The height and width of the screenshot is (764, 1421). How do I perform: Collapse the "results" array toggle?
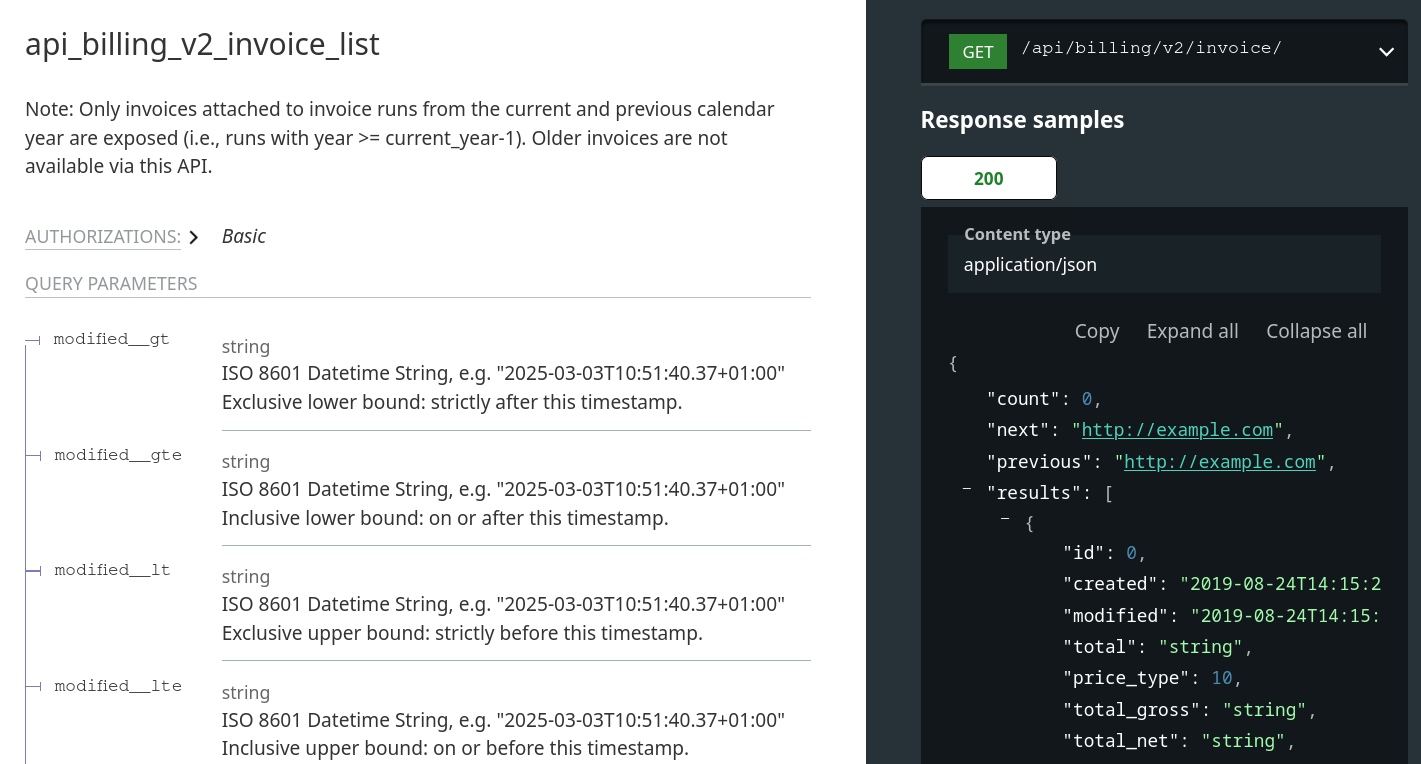click(967, 489)
